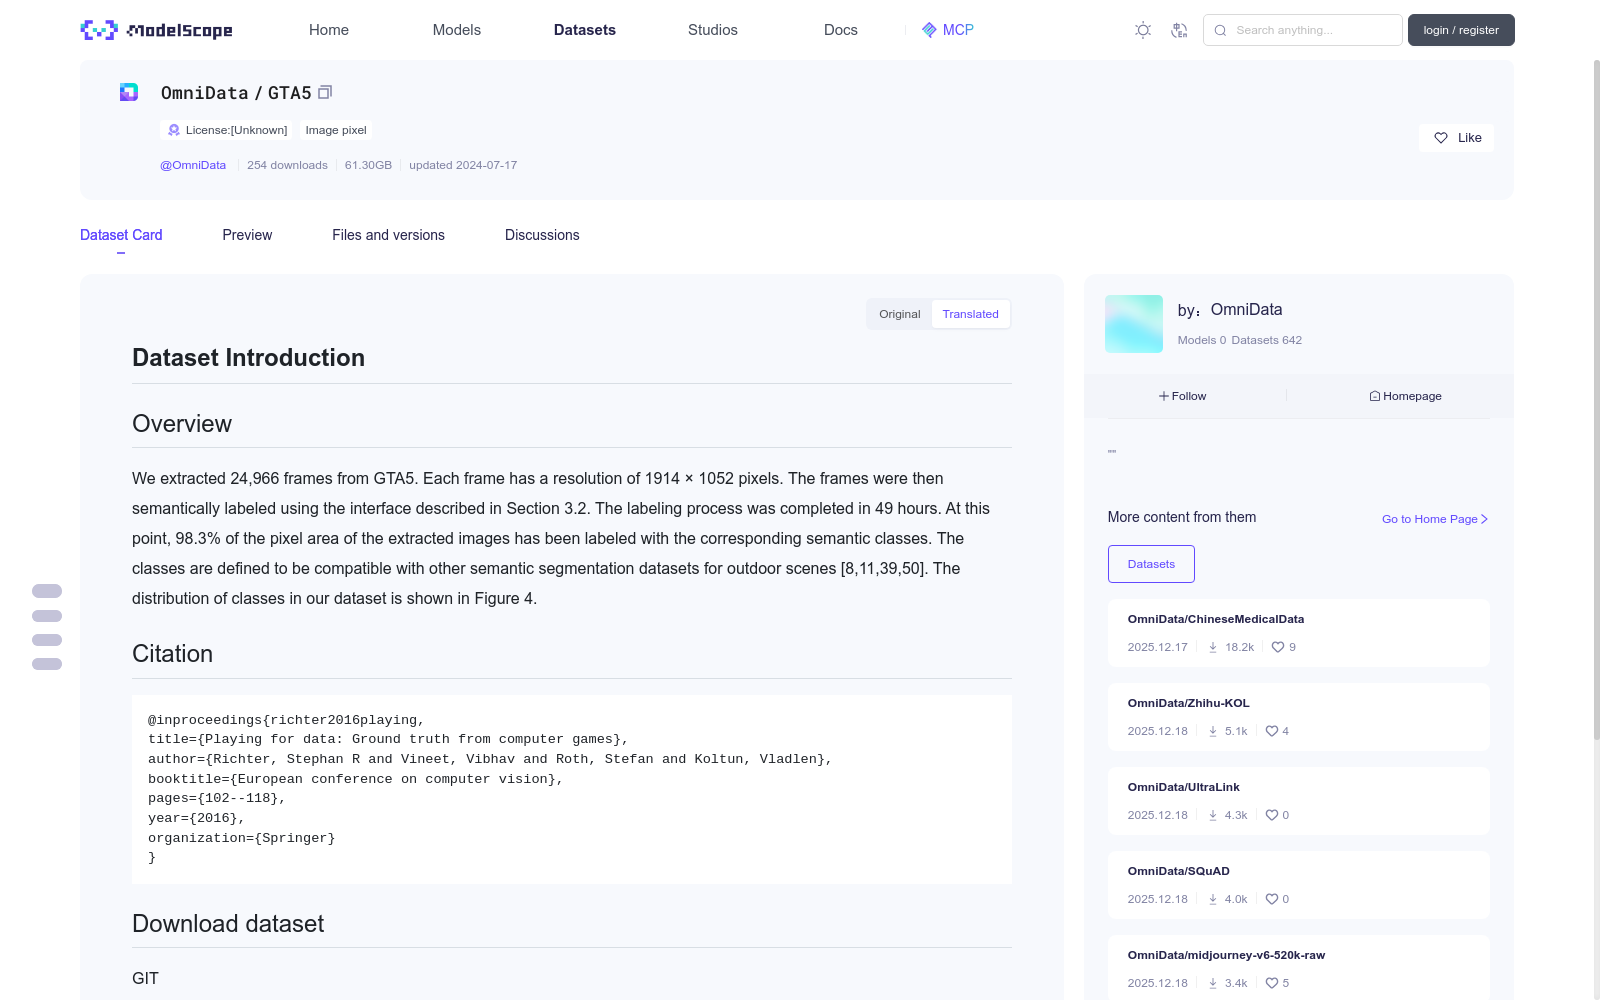Image resolution: width=1600 pixels, height=1000 pixels.
Task: Click the license badge icon
Action: (174, 130)
